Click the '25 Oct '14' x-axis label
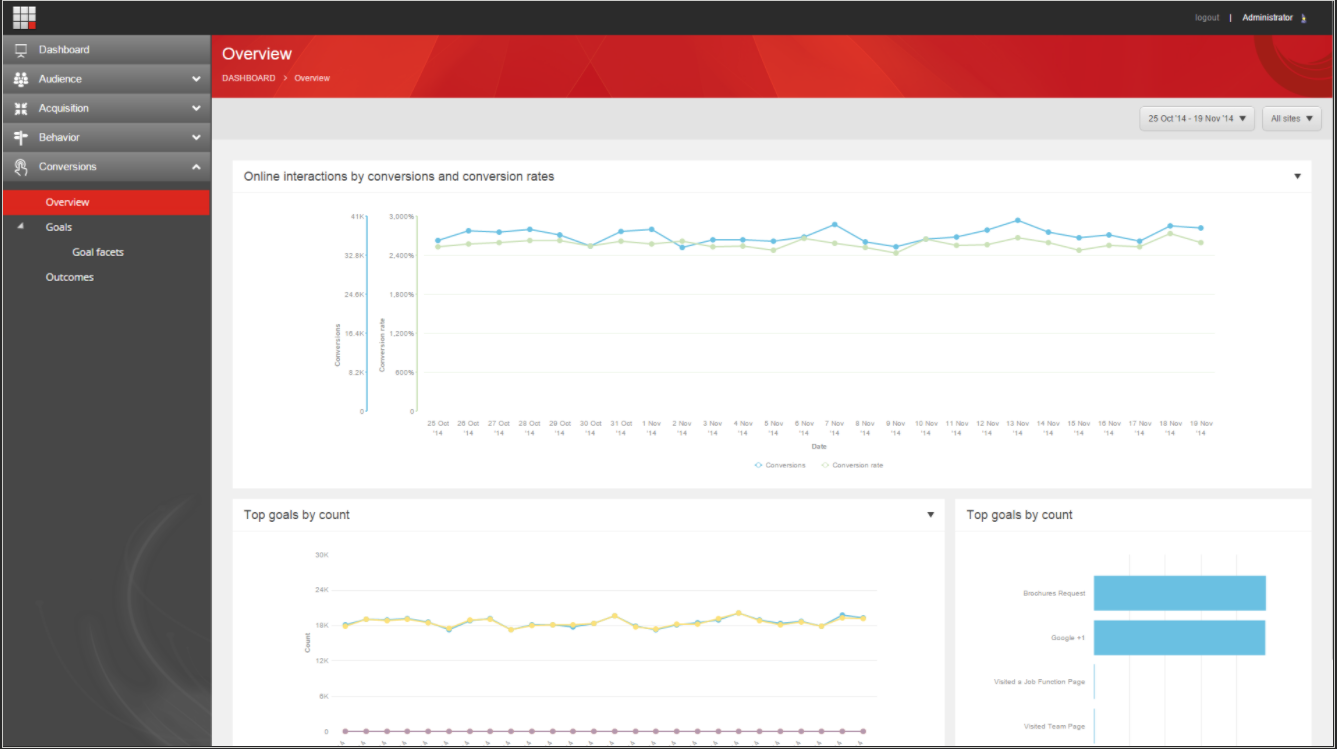The height and width of the screenshot is (749, 1337). tap(437, 428)
